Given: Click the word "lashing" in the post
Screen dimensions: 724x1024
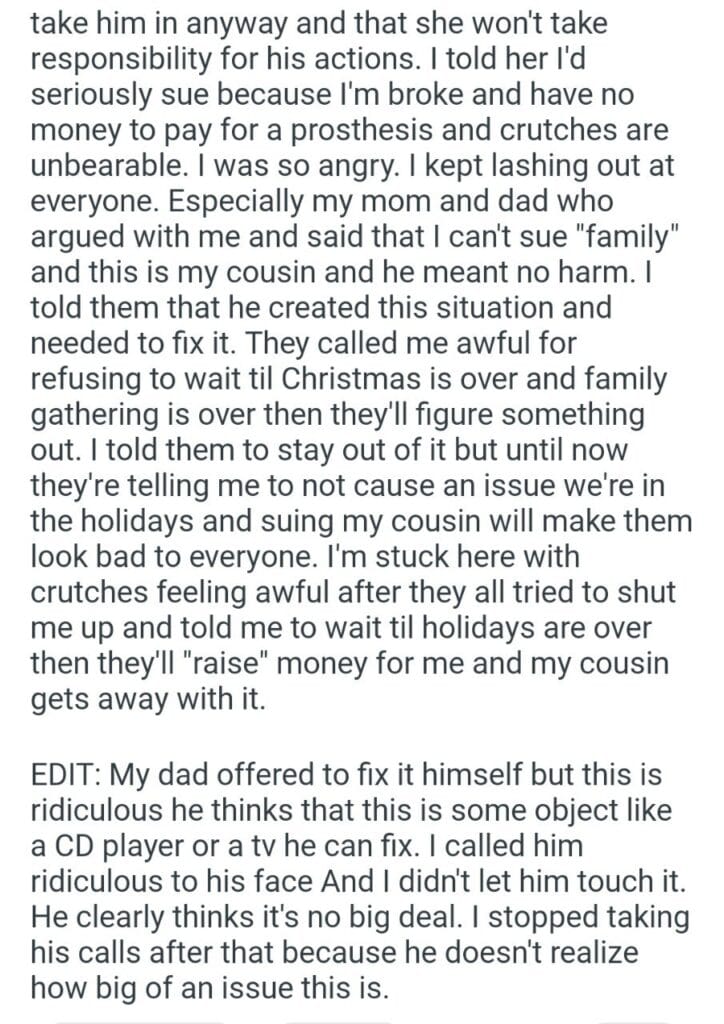Looking at the screenshot, I should click(x=527, y=164).
